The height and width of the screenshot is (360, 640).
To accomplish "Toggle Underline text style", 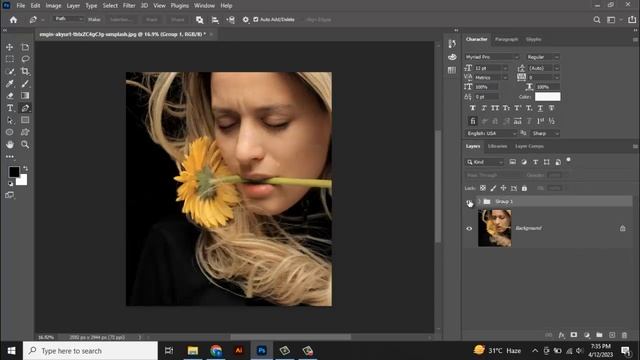I will [540, 108].
